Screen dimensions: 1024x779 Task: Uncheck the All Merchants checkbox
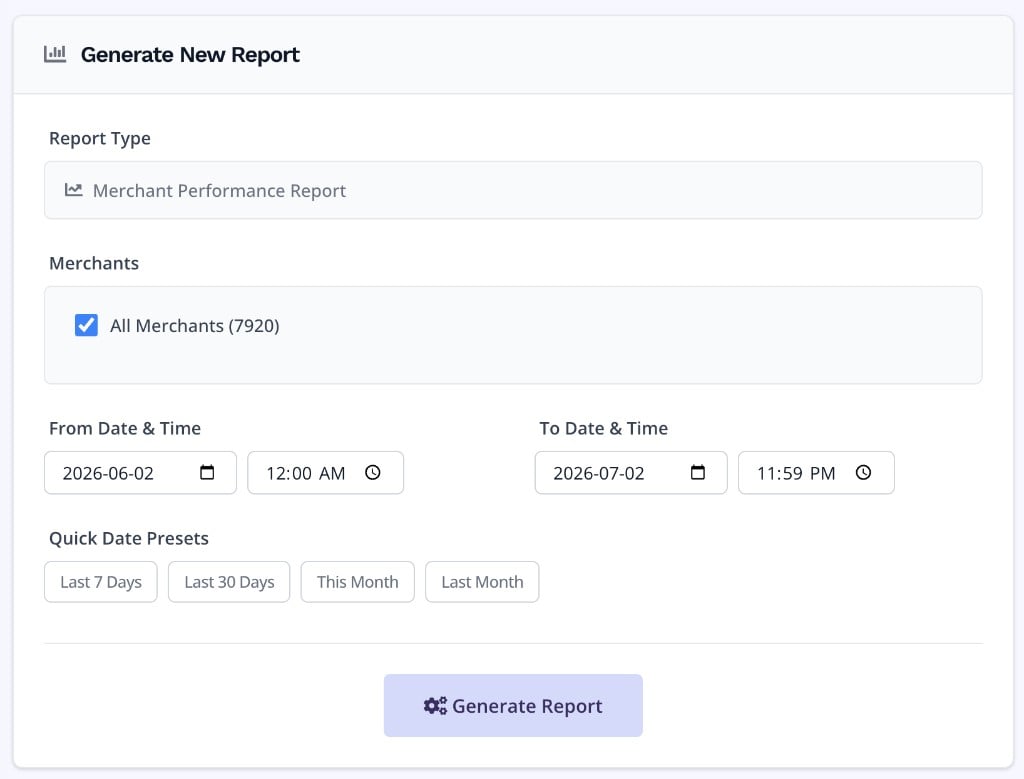point(86,325)
